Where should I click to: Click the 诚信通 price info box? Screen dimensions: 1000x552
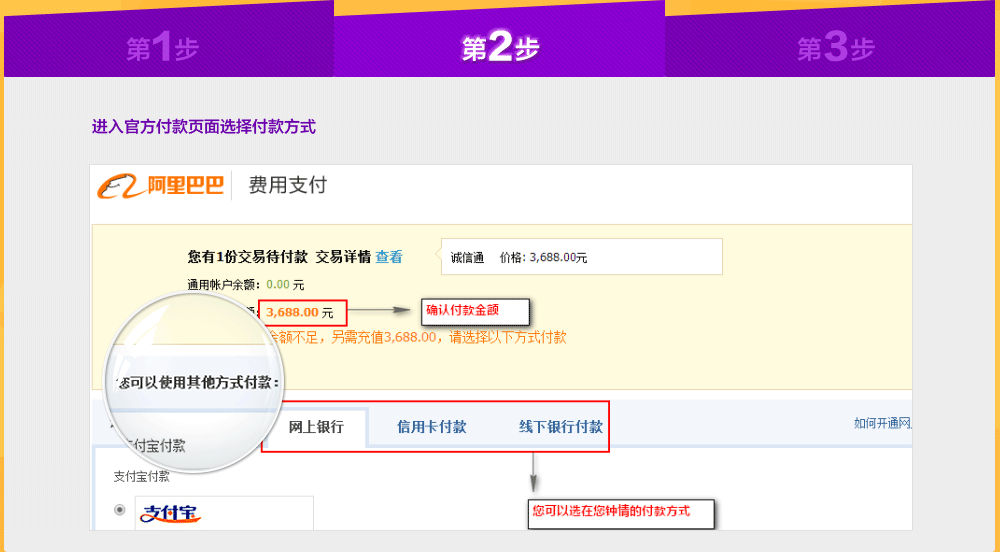point(580,257)
